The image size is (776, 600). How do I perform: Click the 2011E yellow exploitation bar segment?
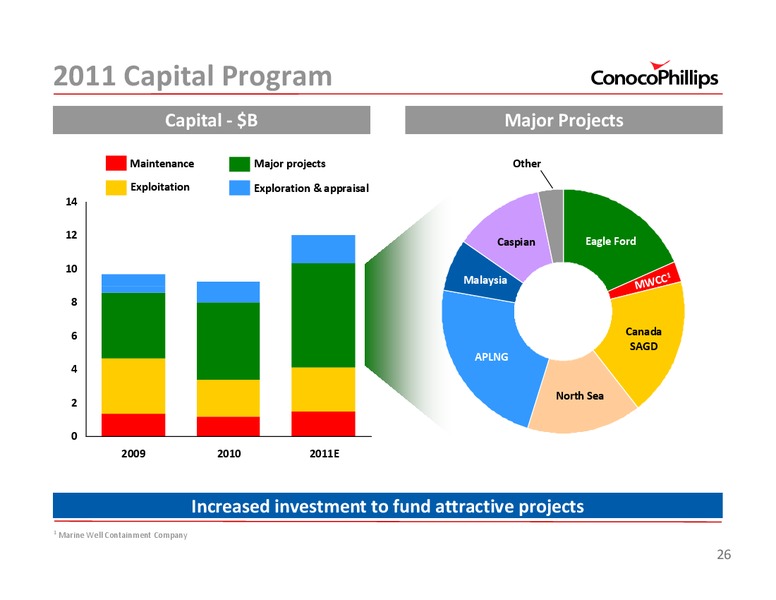tap(323, 390)
